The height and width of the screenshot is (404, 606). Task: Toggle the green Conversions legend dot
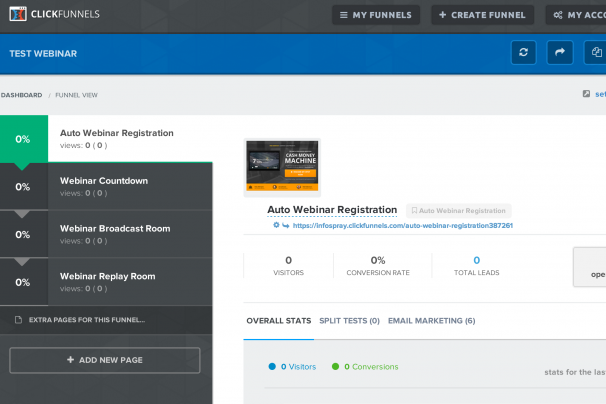(x=335, y=366)
